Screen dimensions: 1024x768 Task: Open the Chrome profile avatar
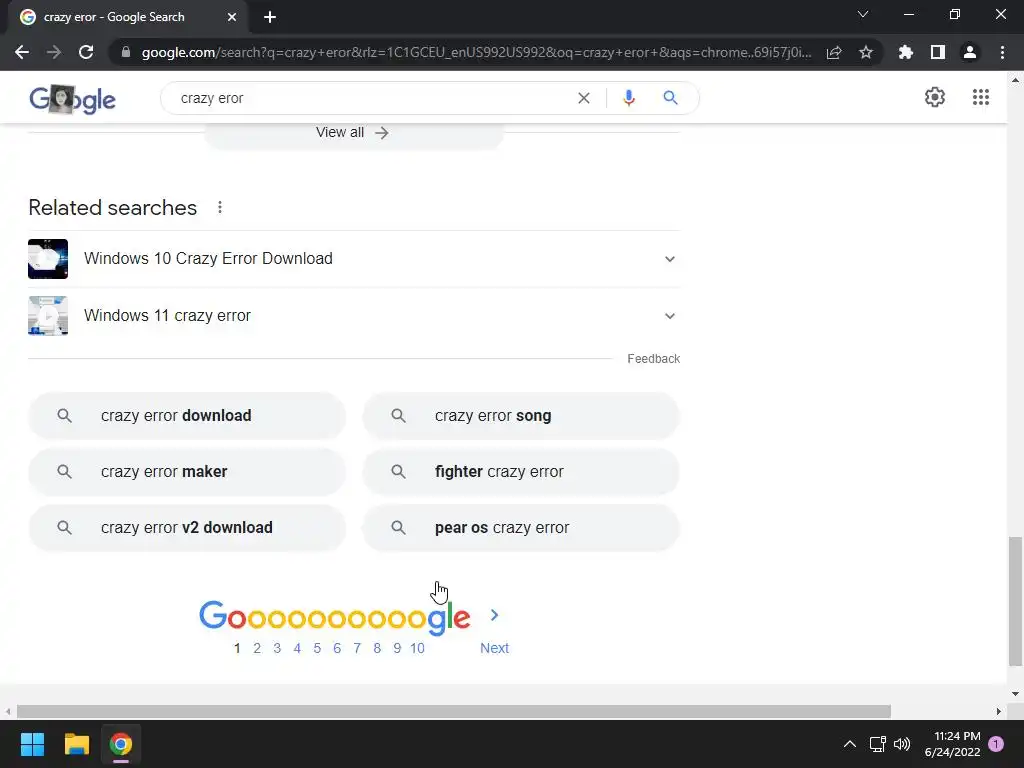970,52
